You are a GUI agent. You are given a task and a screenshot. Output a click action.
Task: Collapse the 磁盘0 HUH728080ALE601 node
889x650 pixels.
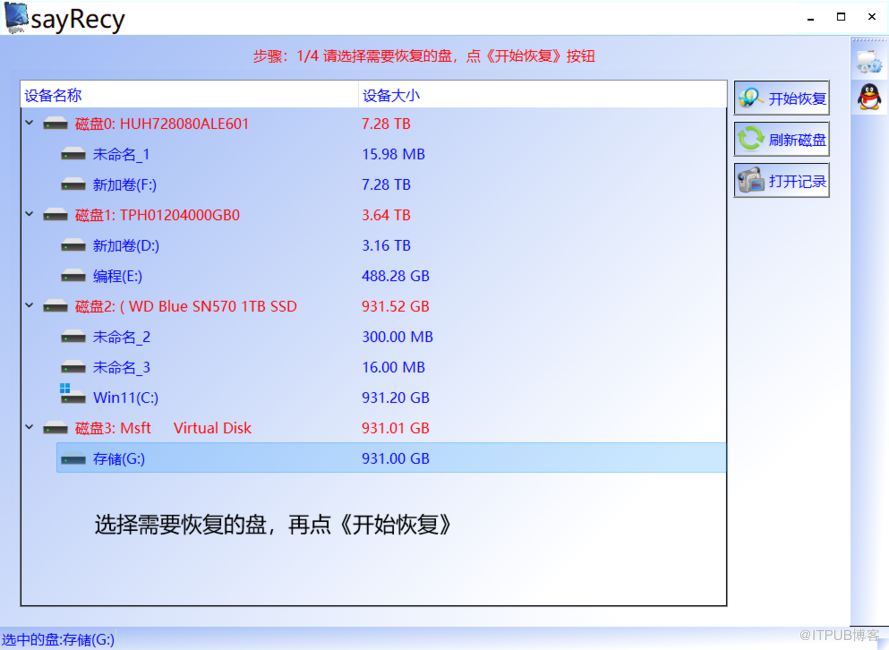29,123
